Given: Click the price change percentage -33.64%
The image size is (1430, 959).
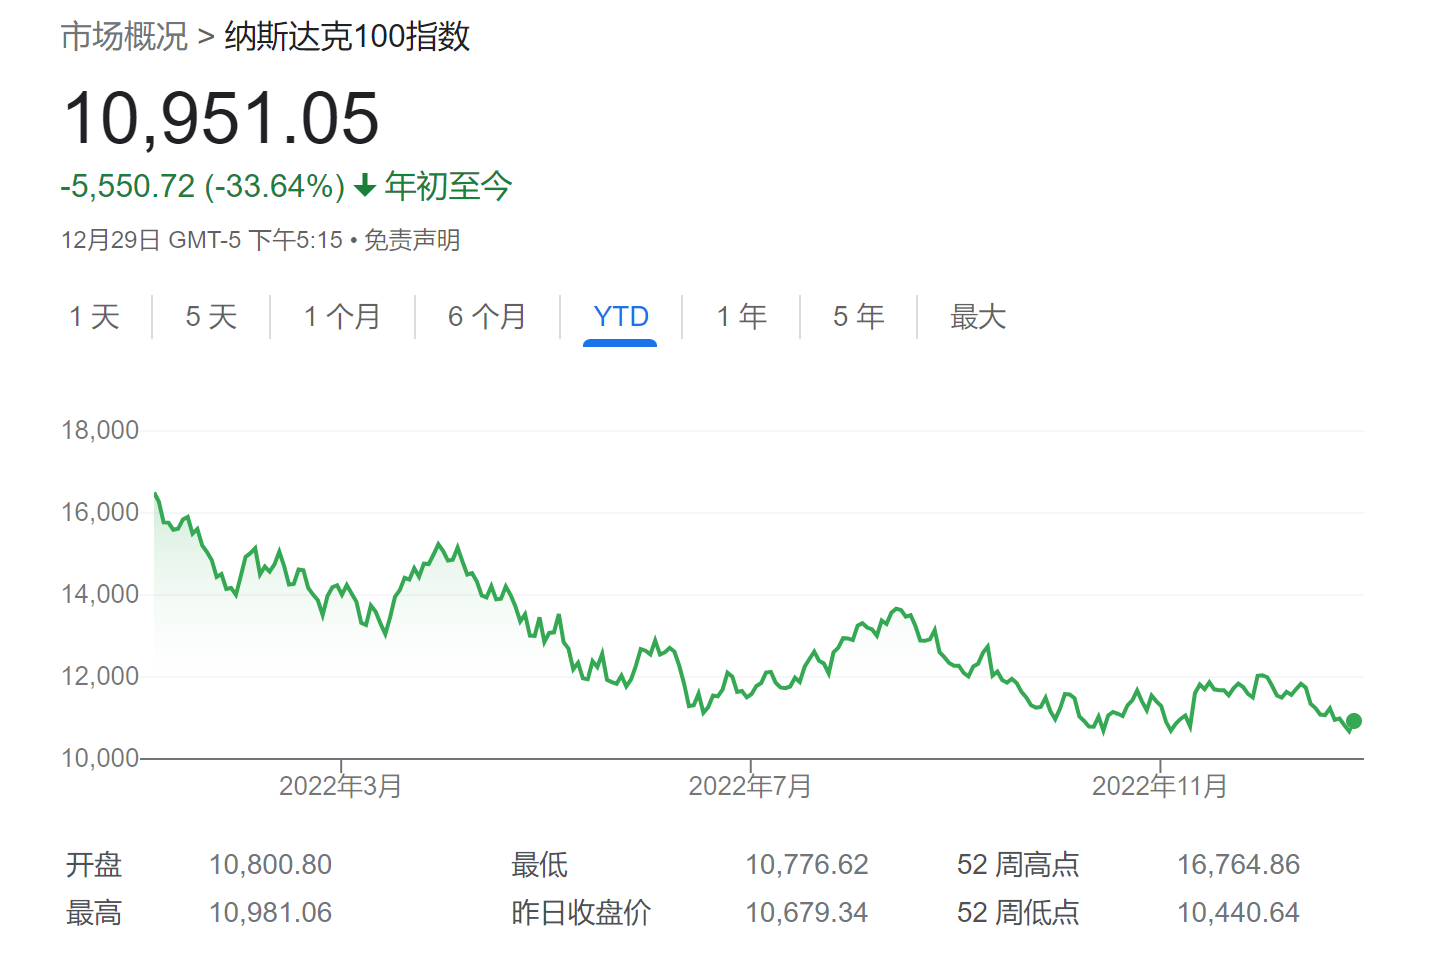Looking at the screenshot, I should (272, 186).
